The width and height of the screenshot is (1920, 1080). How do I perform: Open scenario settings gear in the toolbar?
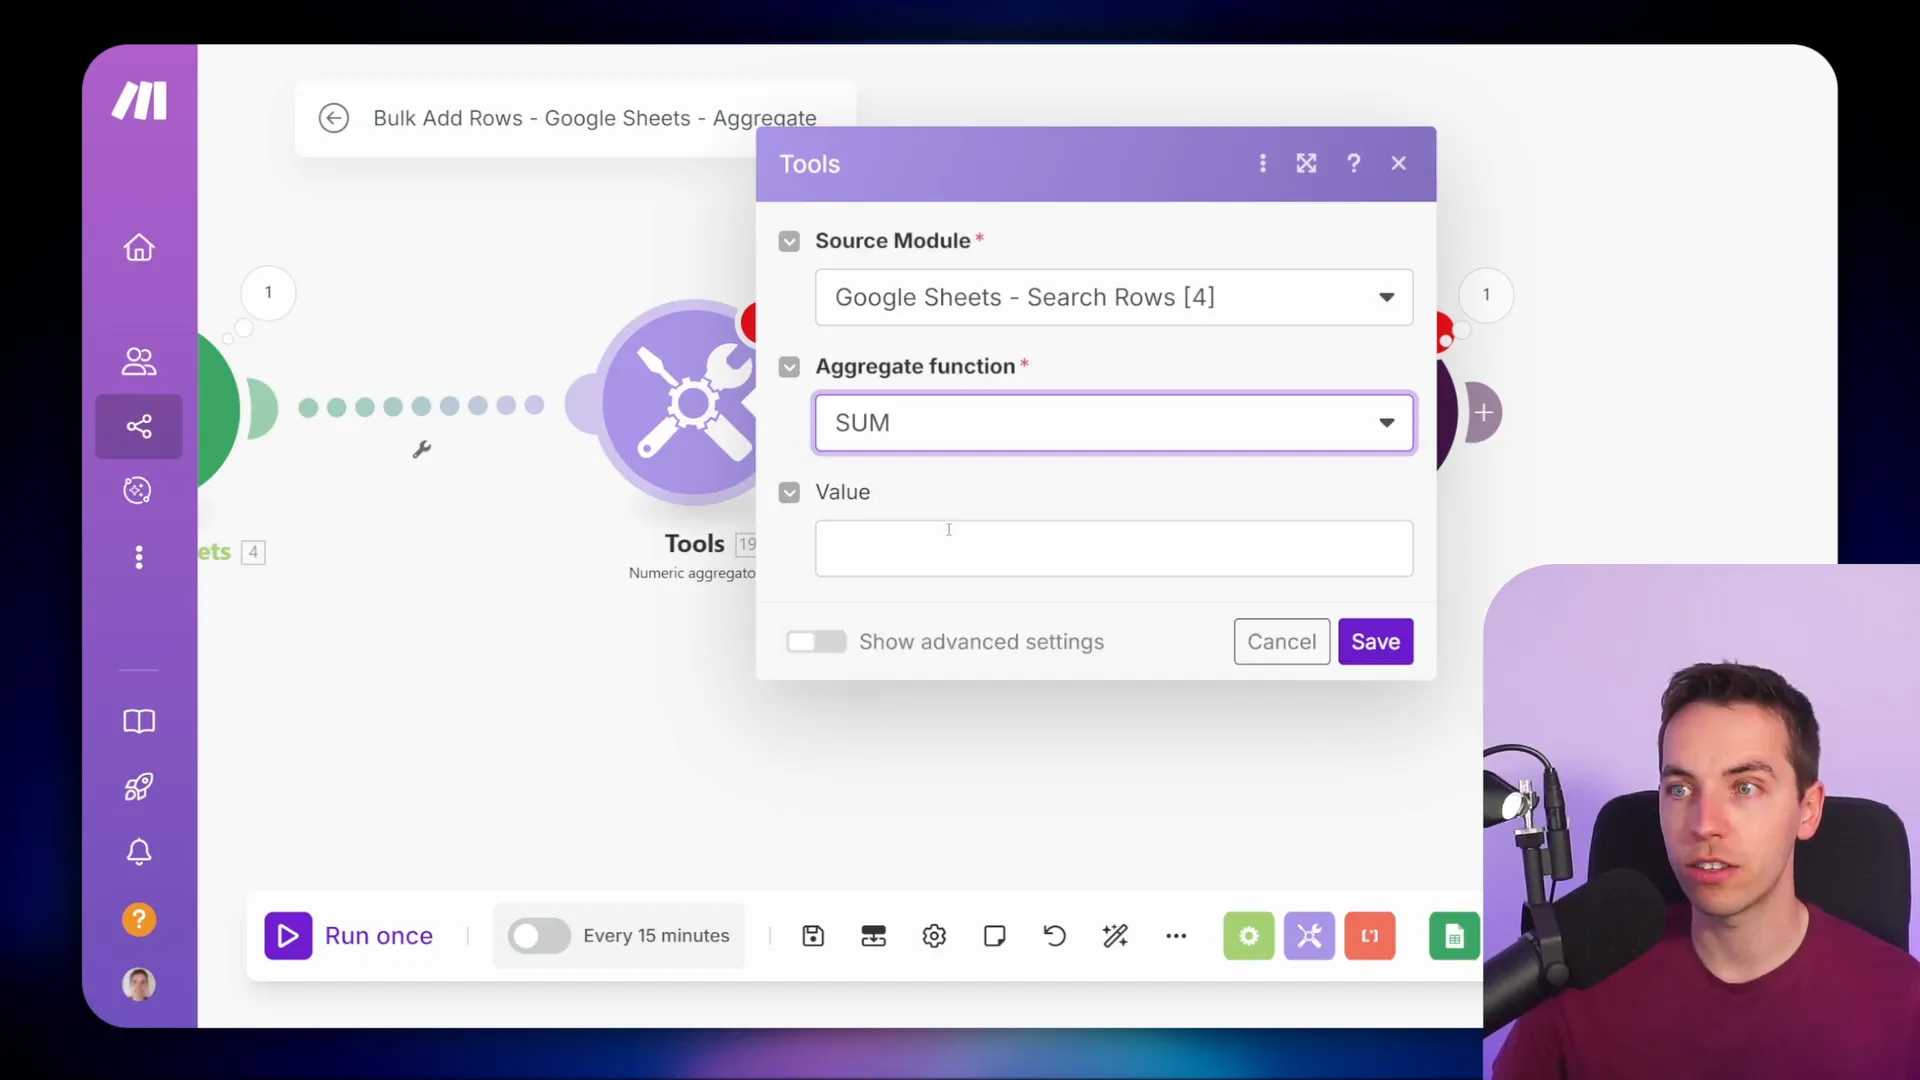pyautogui.click(x=934, y=936)
